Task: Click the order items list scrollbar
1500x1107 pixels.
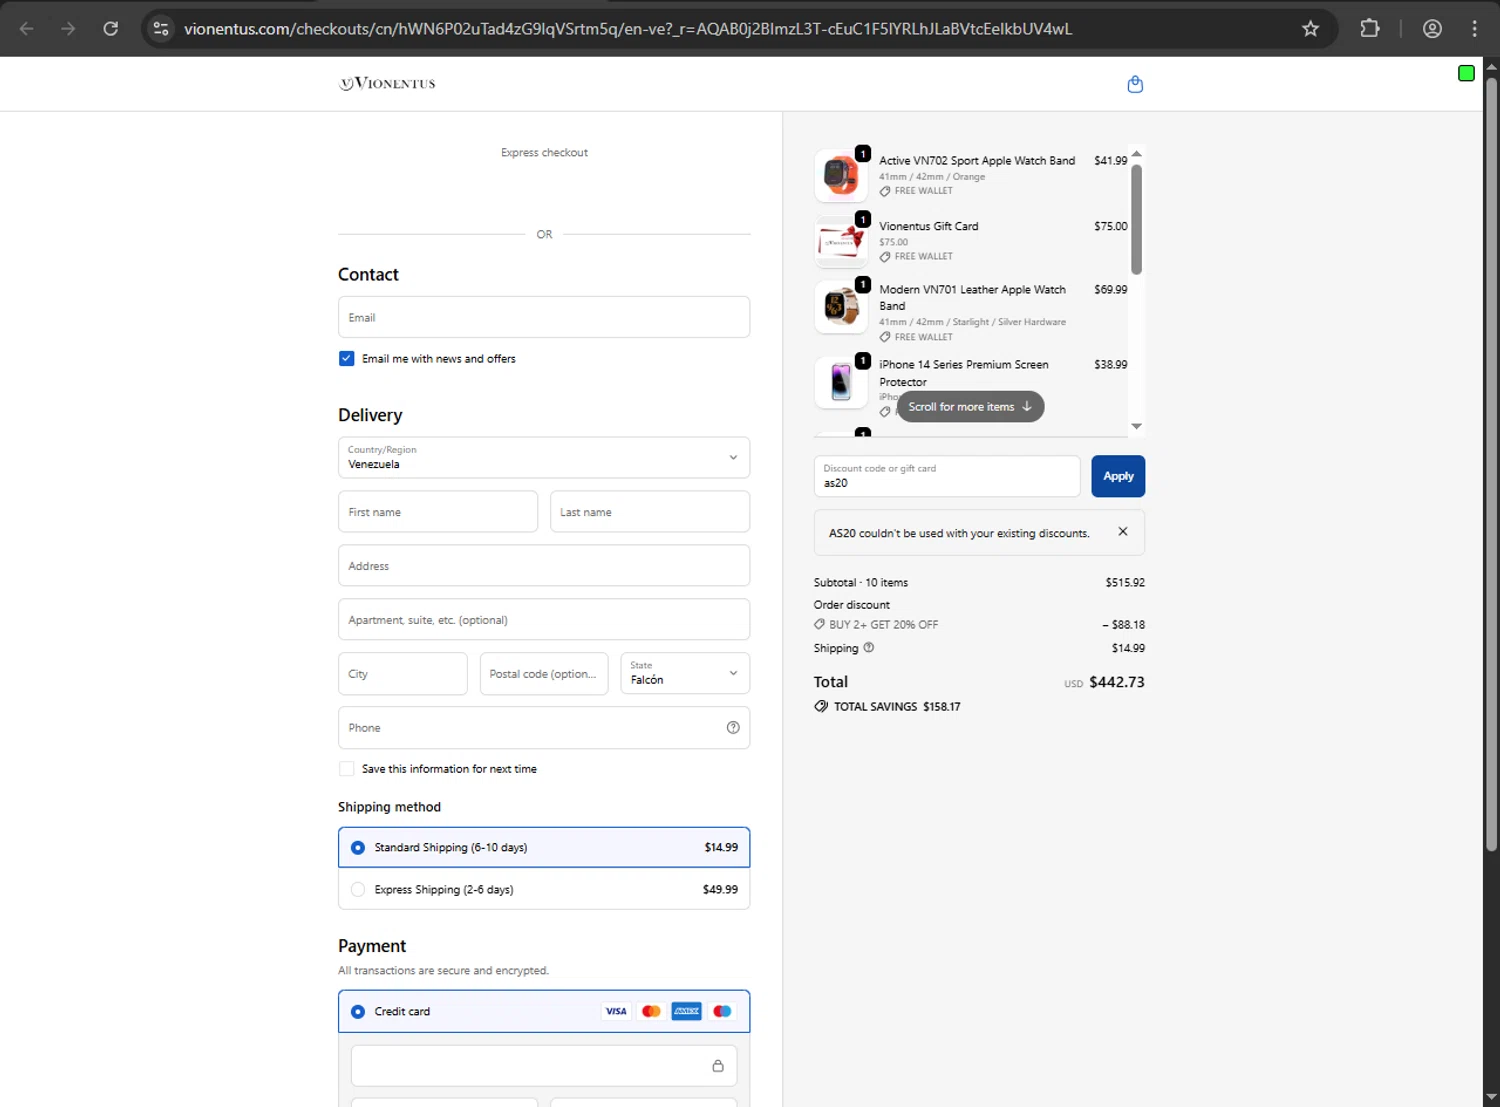Action: 1136,219
